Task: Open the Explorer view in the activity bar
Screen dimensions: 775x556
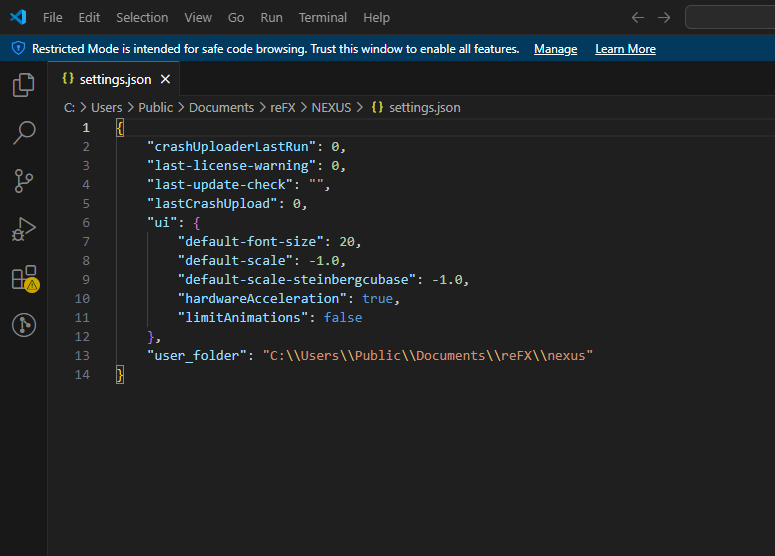Action: click(x=23, y=85)
